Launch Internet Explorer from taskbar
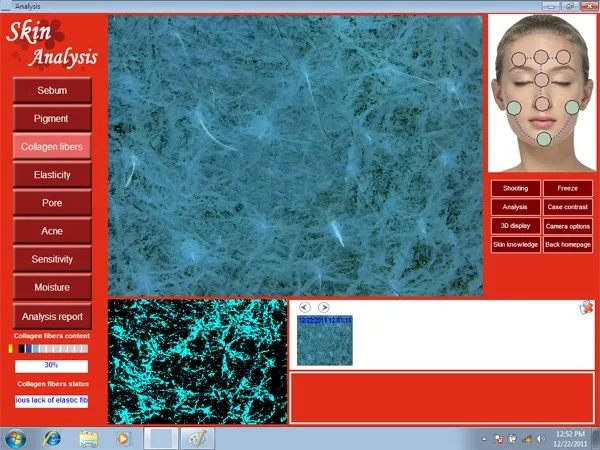This screenshot has height=450, width=600. pos(52,439)
